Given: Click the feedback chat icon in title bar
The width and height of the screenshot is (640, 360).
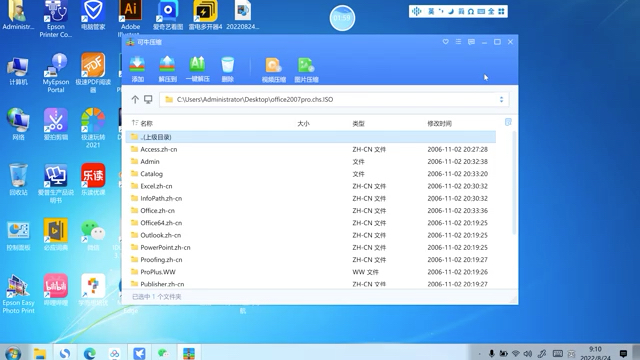Looking at the screenshot, I should [471, 42].
